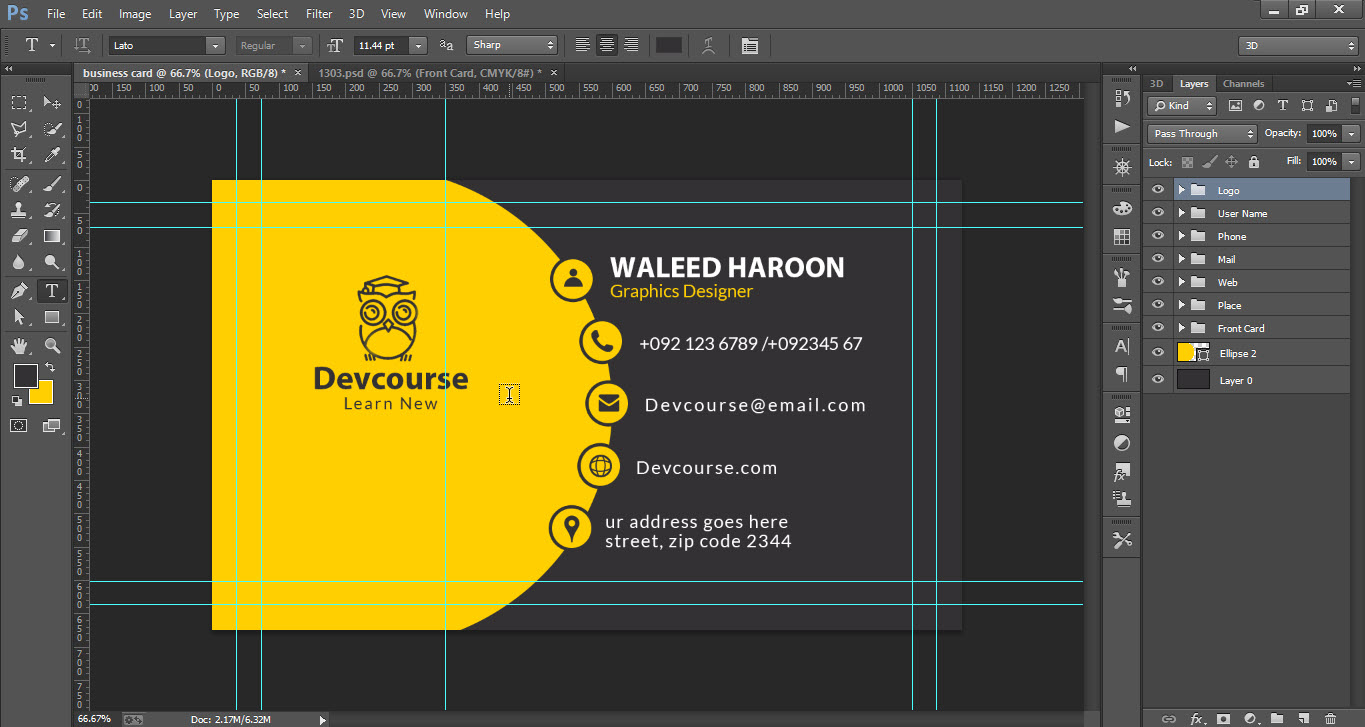The height and width of the screenshot is (727, 1365).
Task: Expand the User Name group
Action: tap(1181, 213)
